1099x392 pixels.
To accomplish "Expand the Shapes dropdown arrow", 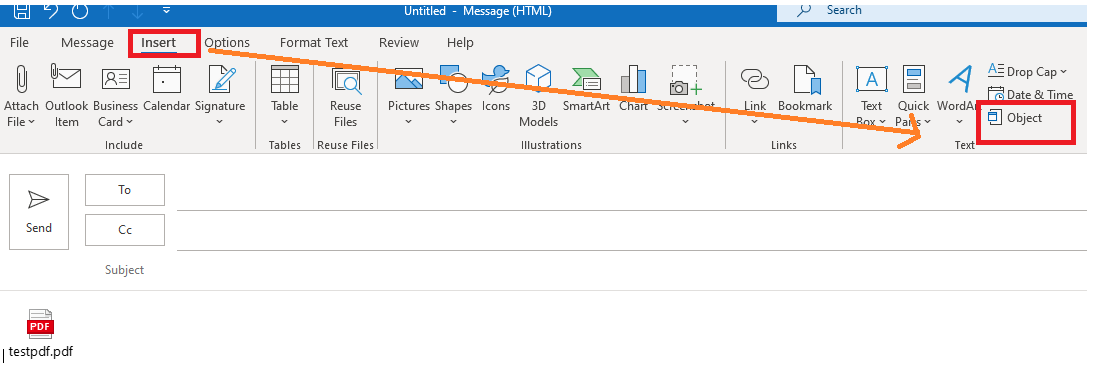I will (x=453, y=122).
